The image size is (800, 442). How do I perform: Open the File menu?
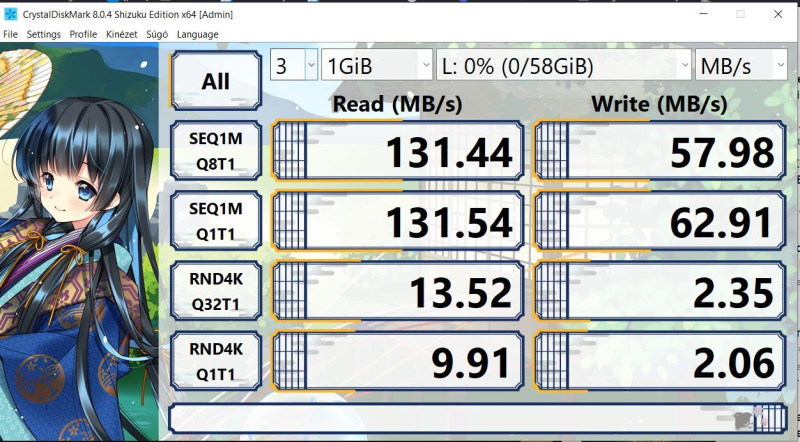coord(10,34)
